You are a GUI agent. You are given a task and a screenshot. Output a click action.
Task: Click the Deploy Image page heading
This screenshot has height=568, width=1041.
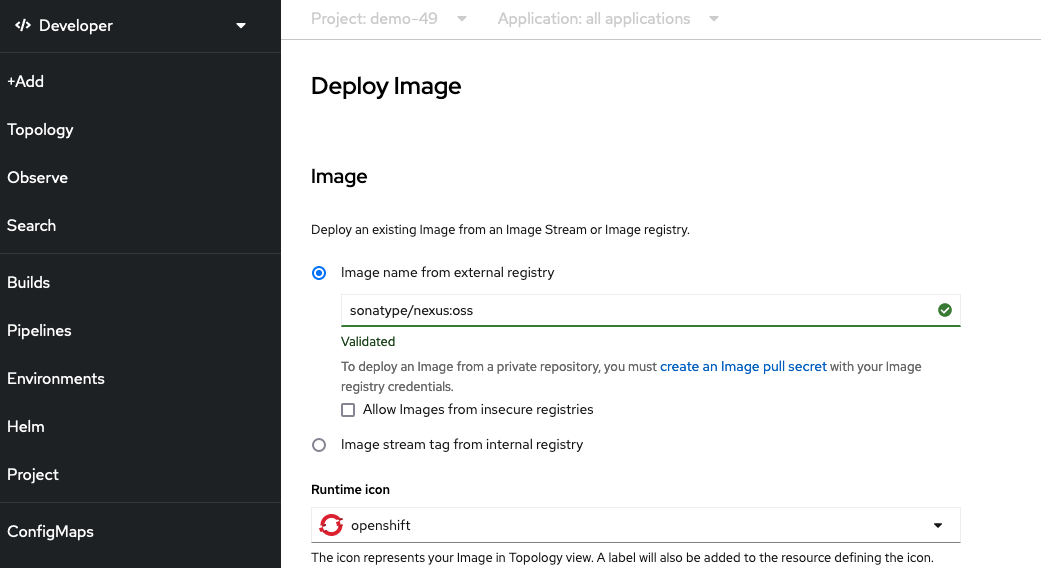point(386,86)
